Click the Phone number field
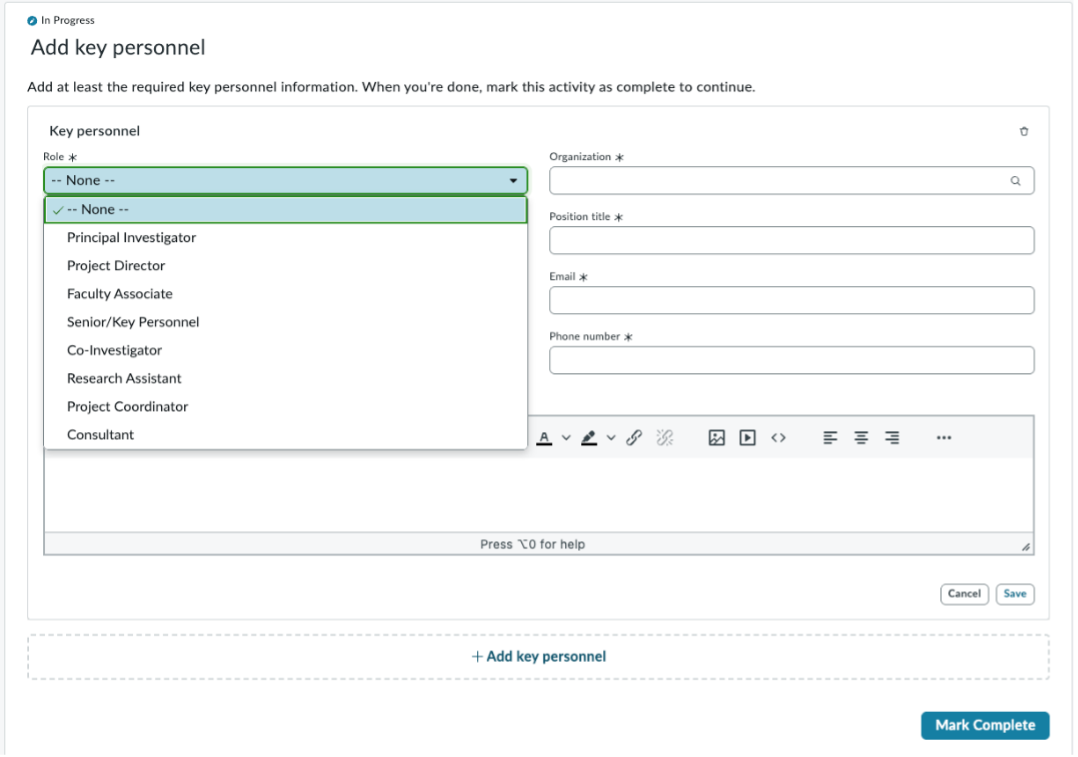Viewport: 1078px width, 757px height. (791, 360)
